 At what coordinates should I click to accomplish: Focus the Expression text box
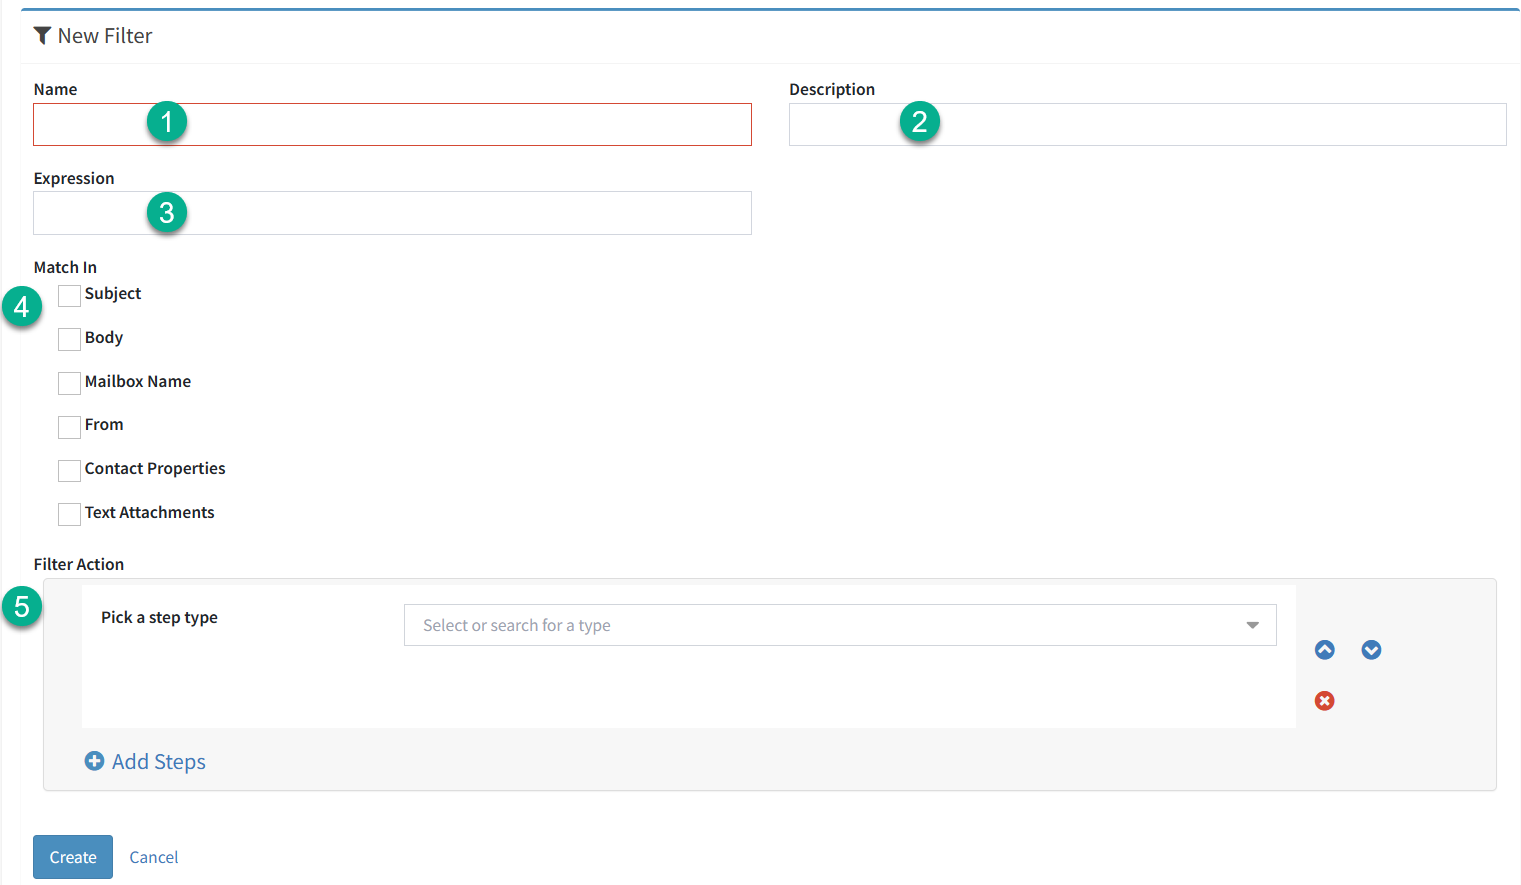pyautogui.click(x=392, y=213)
